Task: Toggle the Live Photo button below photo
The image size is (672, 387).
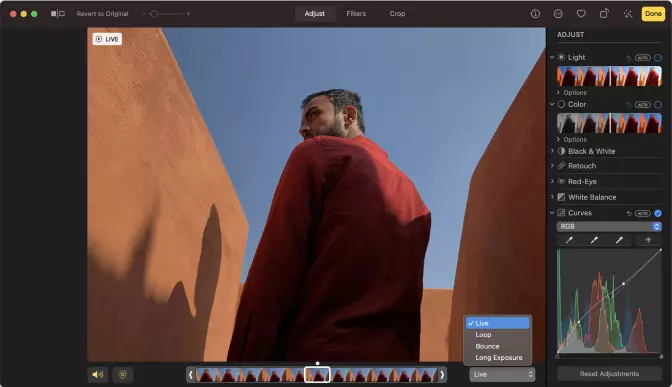Action: (123, 375)
